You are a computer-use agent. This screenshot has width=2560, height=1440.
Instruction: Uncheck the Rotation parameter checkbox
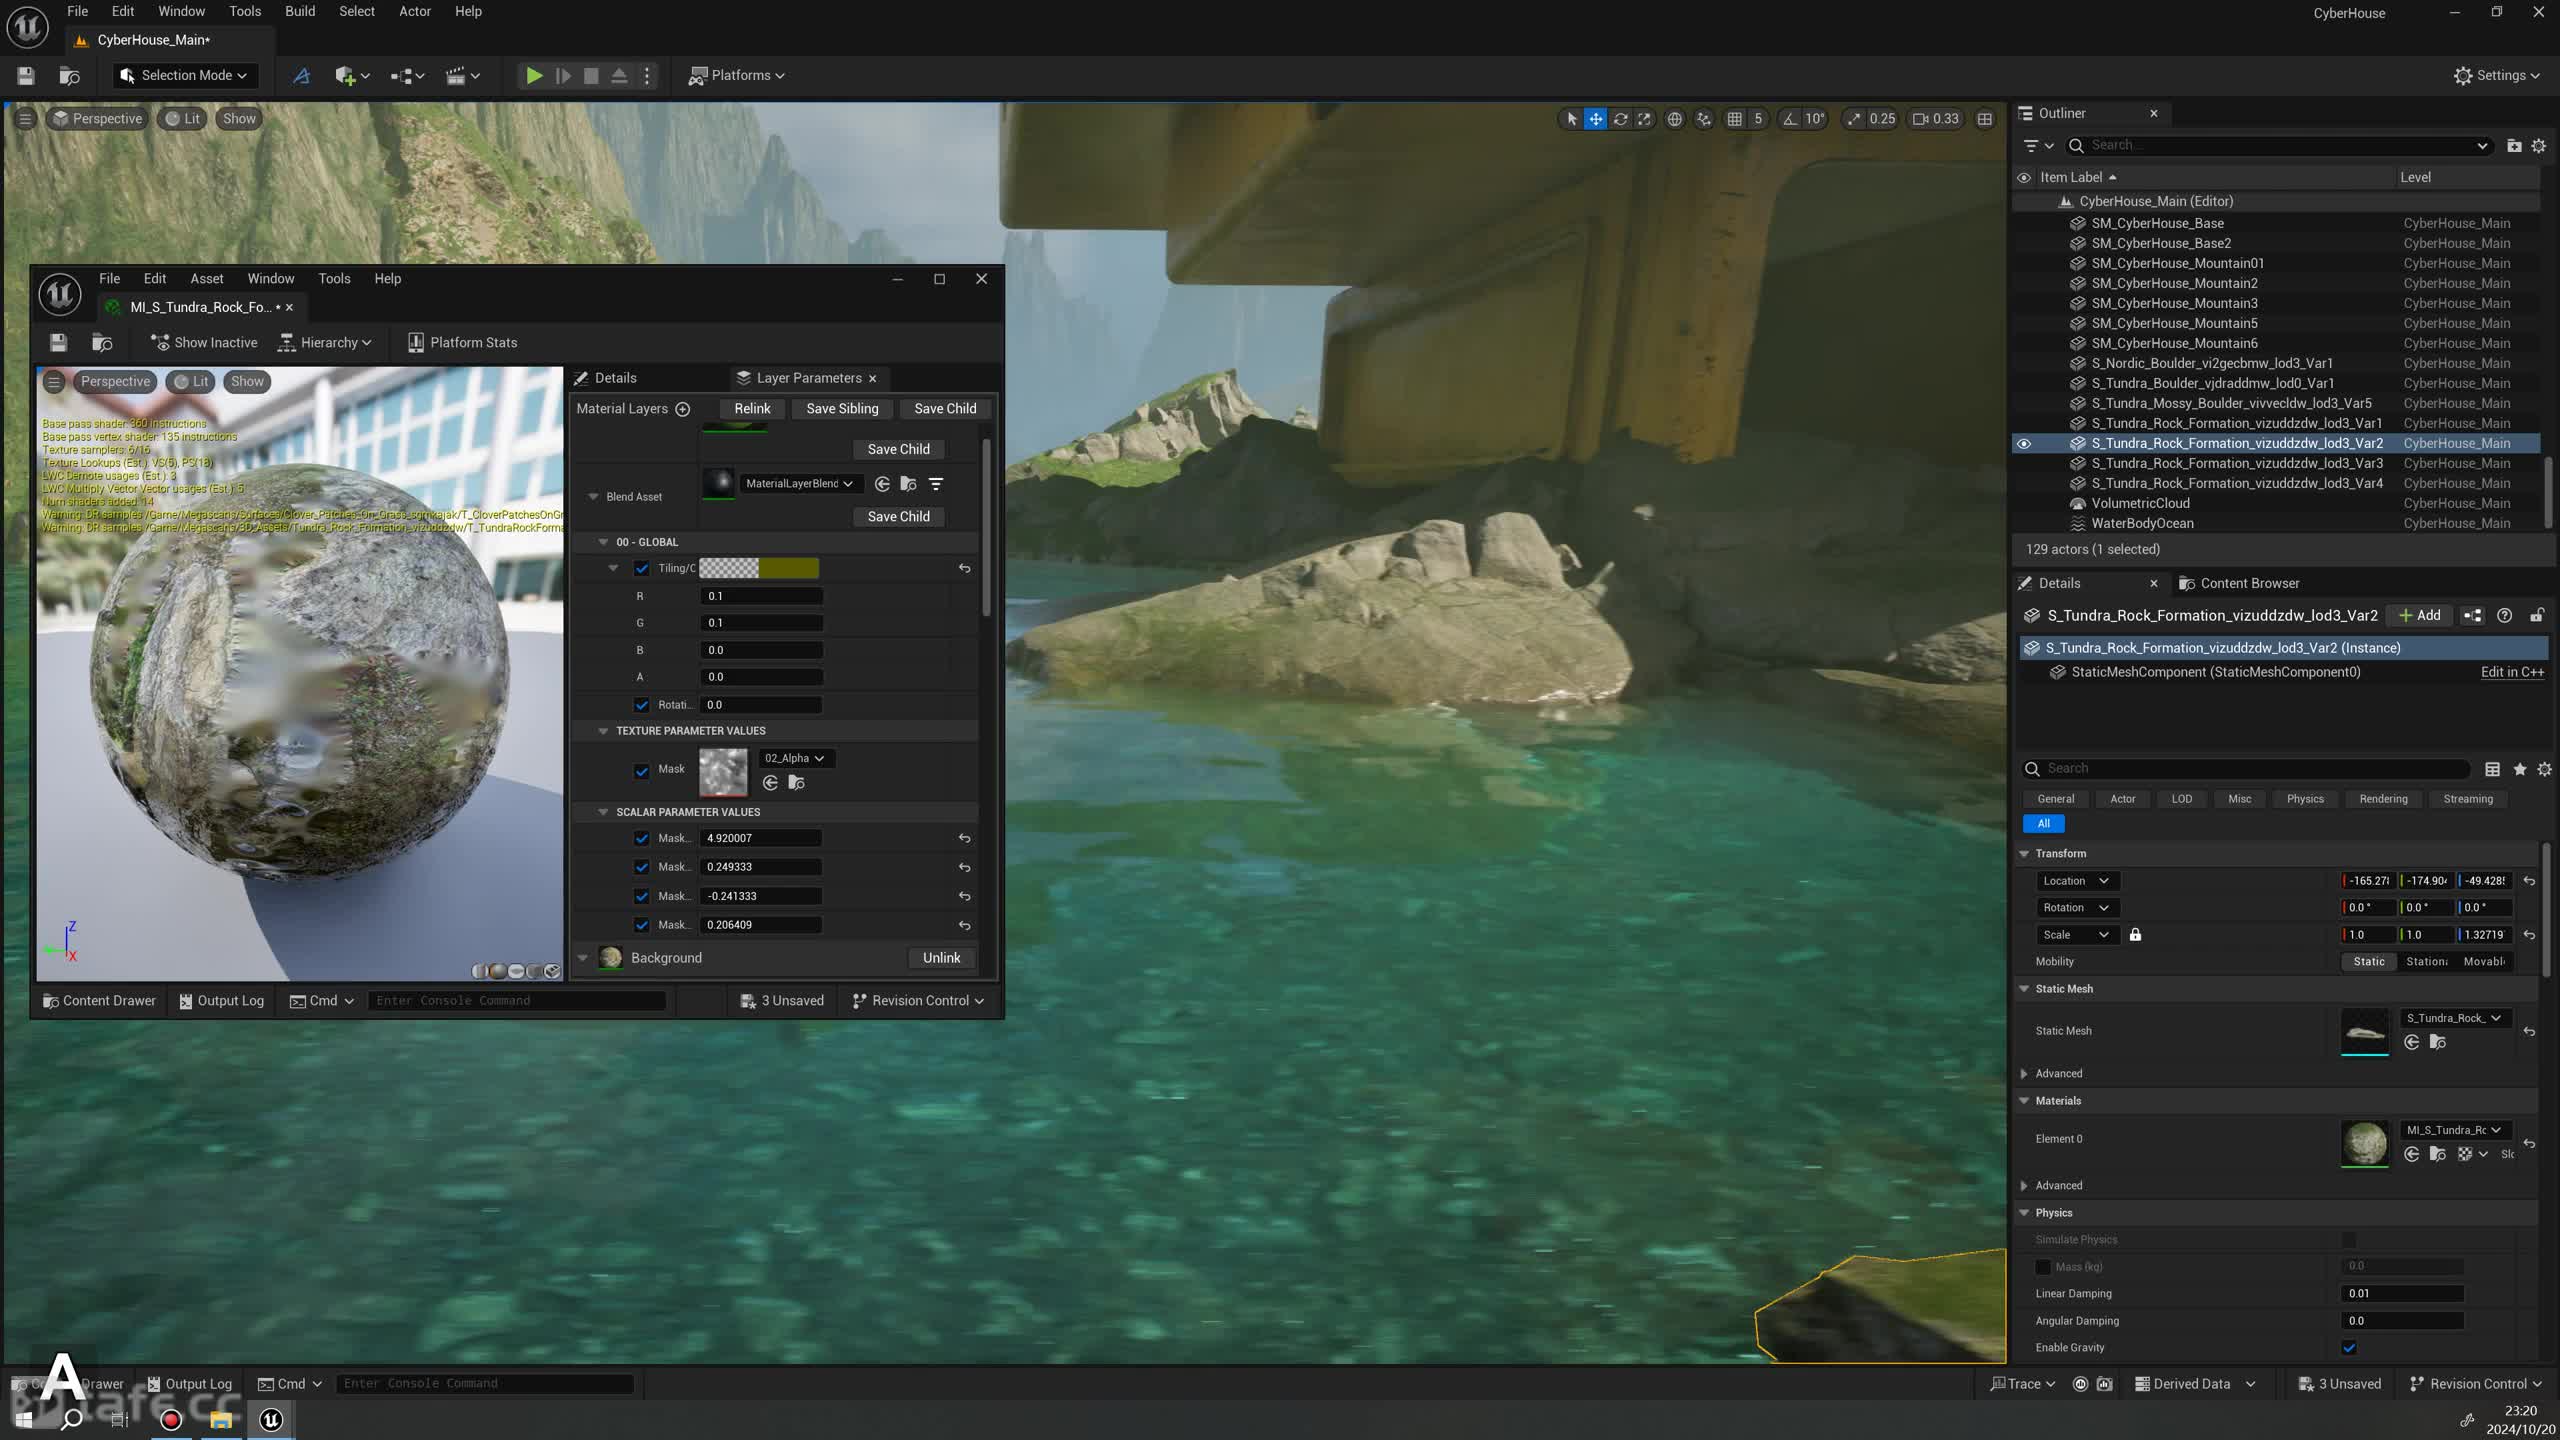click(x=642, y=705)
